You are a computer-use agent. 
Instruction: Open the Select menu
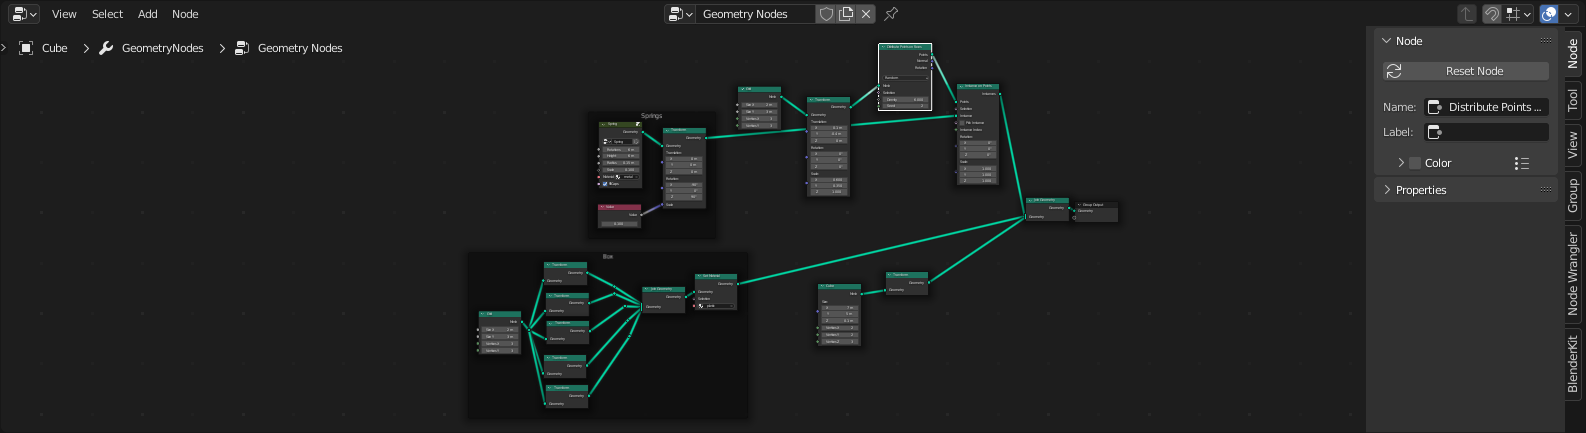(x=107, y=14)
